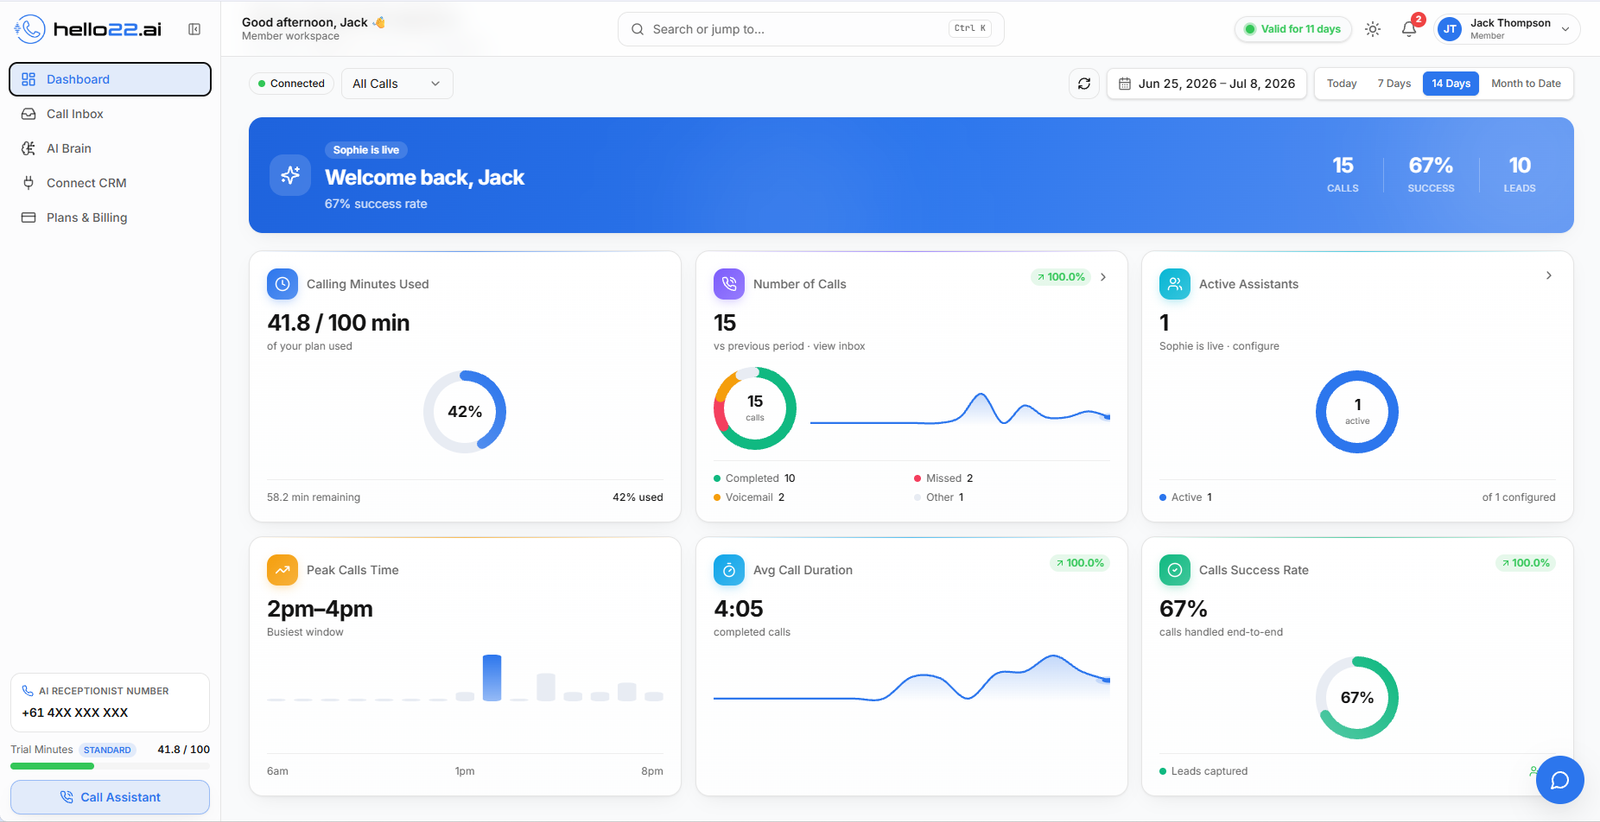This screenshot has width=1600, height=822.
Task: Toggle light/dark theme sun icon
Action: coord(1373,29)
